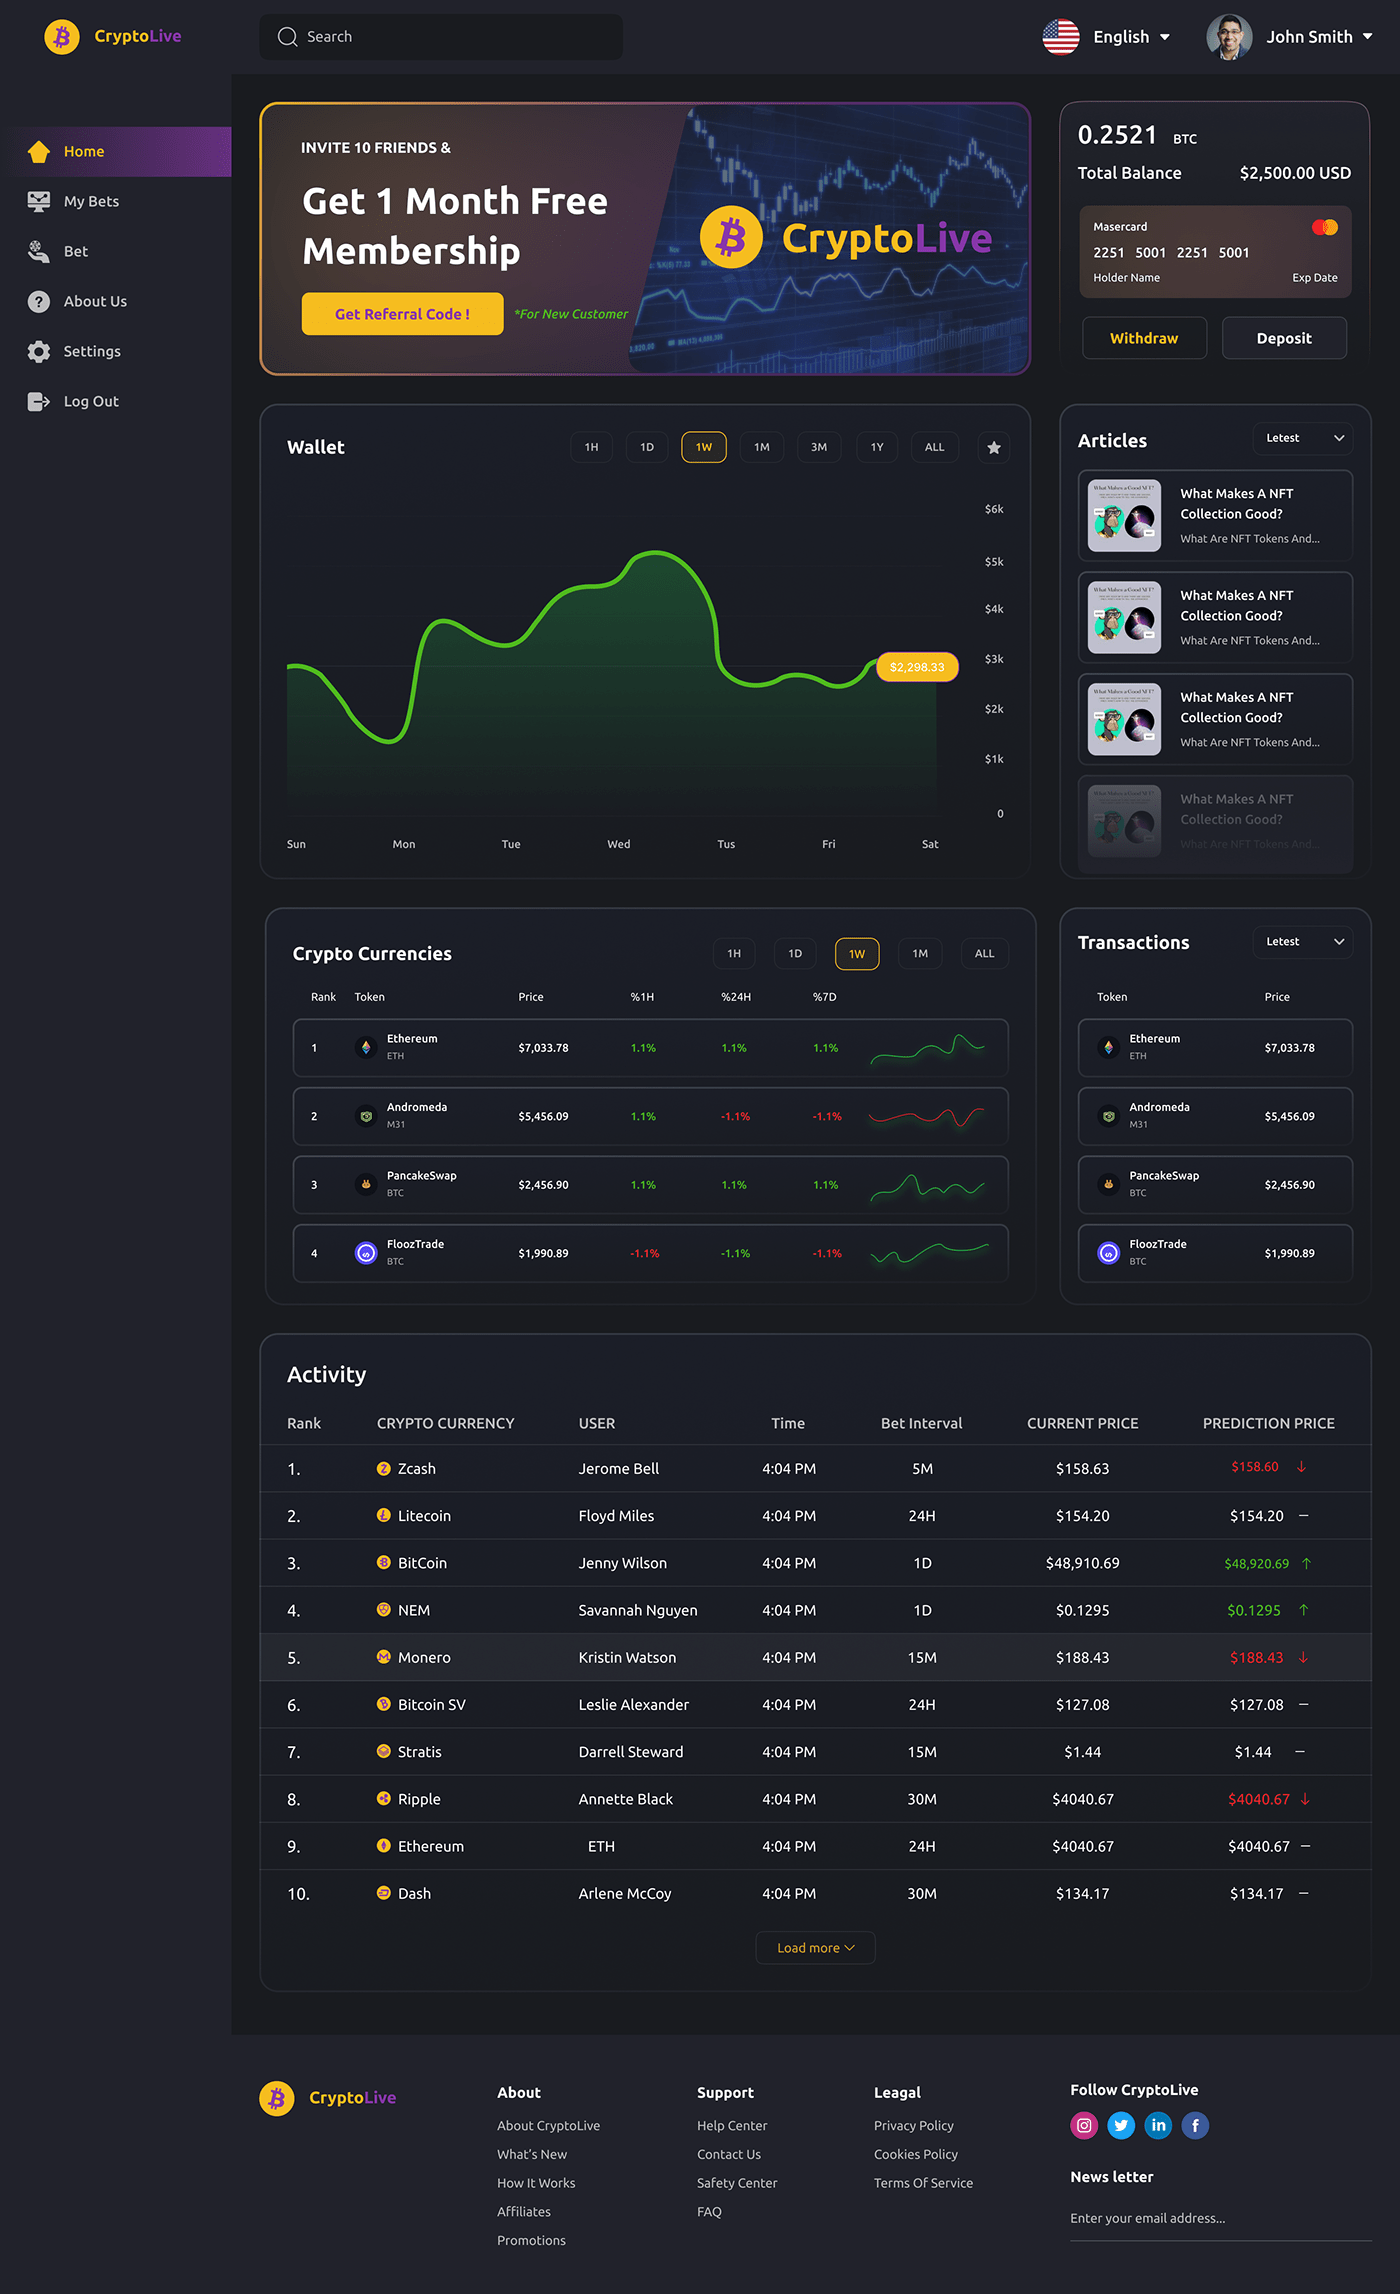The image size is (1400, 2294).
Task: Click the Instagram icon in footer
Action: (x=1084, y=2125)
